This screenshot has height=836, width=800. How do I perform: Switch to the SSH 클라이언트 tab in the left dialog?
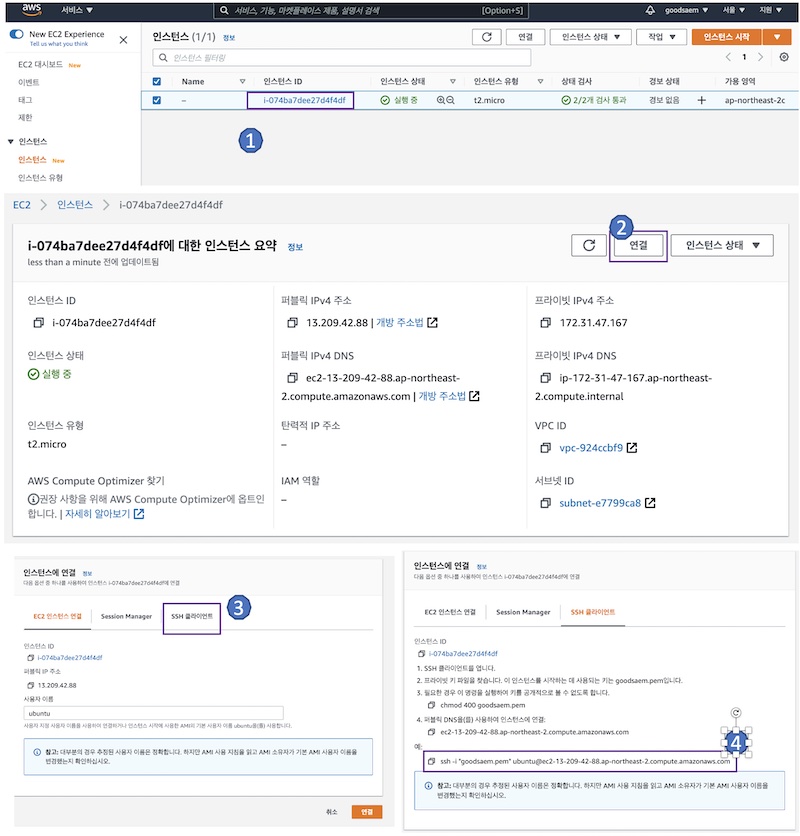pyautogui.click(x=191, y=616)
